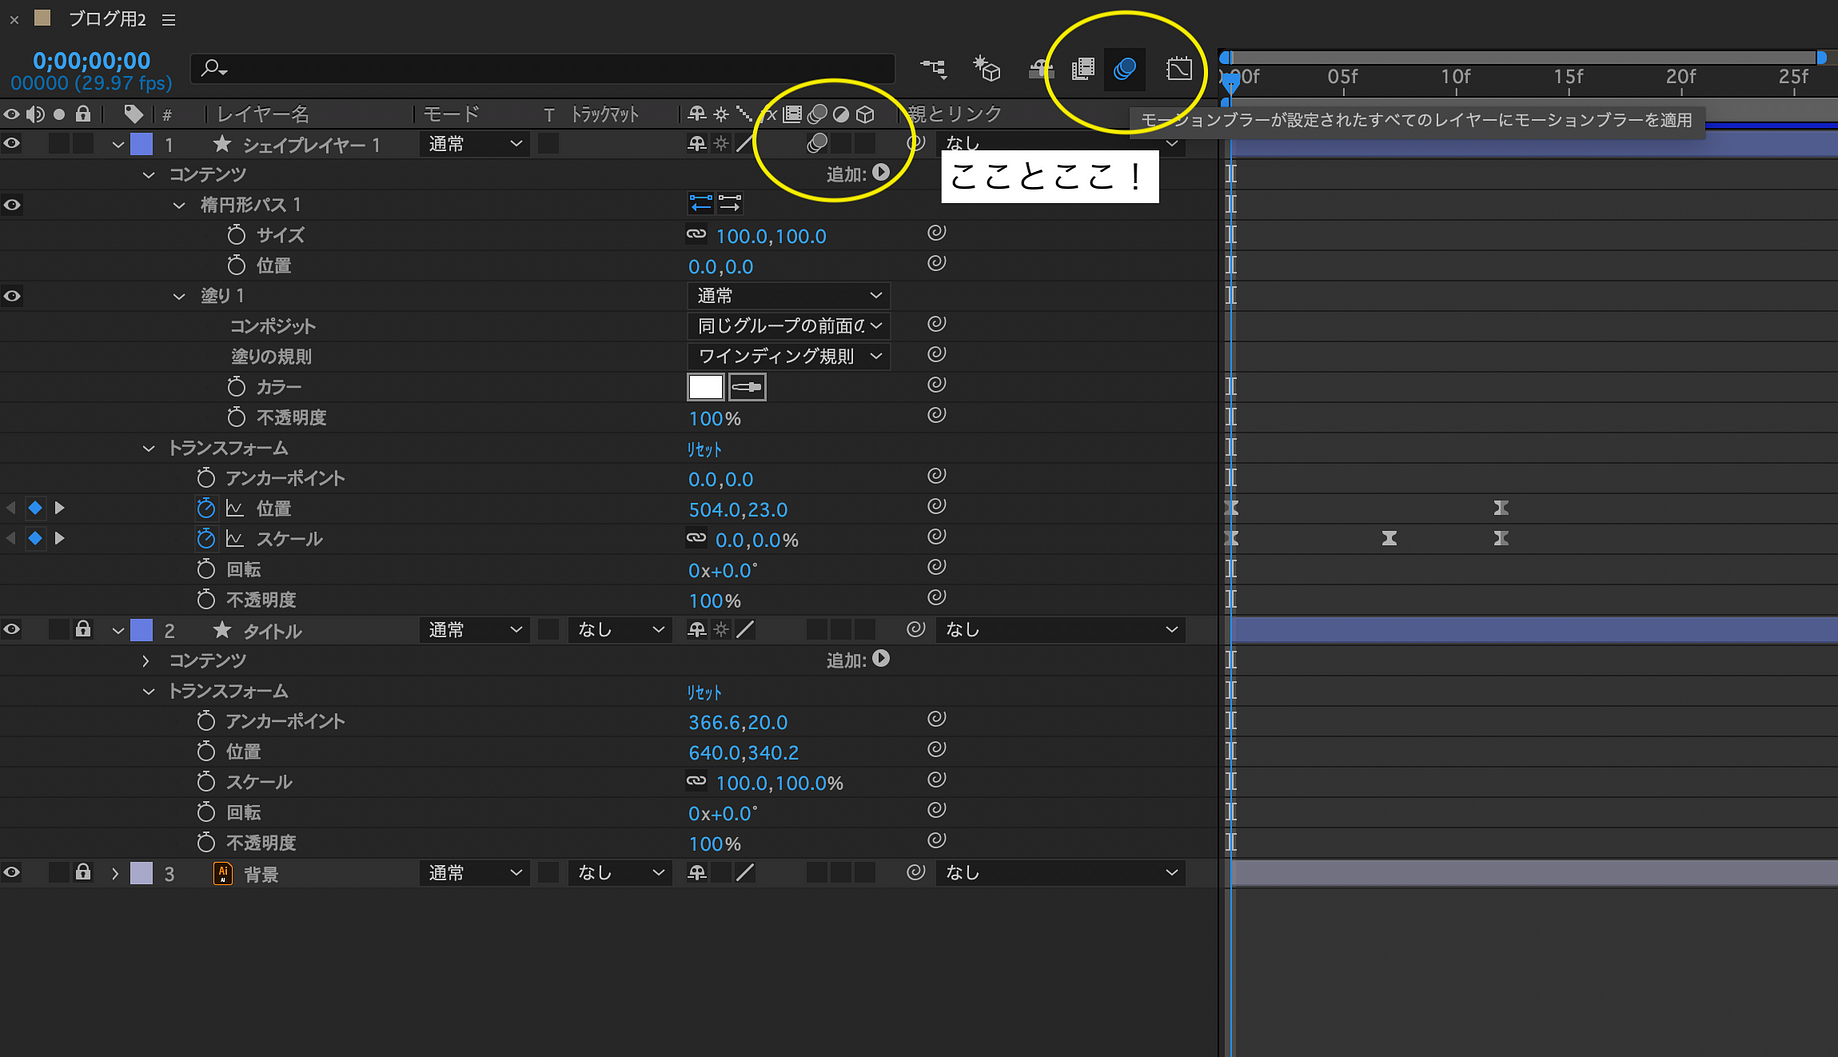Open blend mode dropdown for シェイプレイヤー 1
Viewport: 1838px width, 1057px height.
point(474,144)
